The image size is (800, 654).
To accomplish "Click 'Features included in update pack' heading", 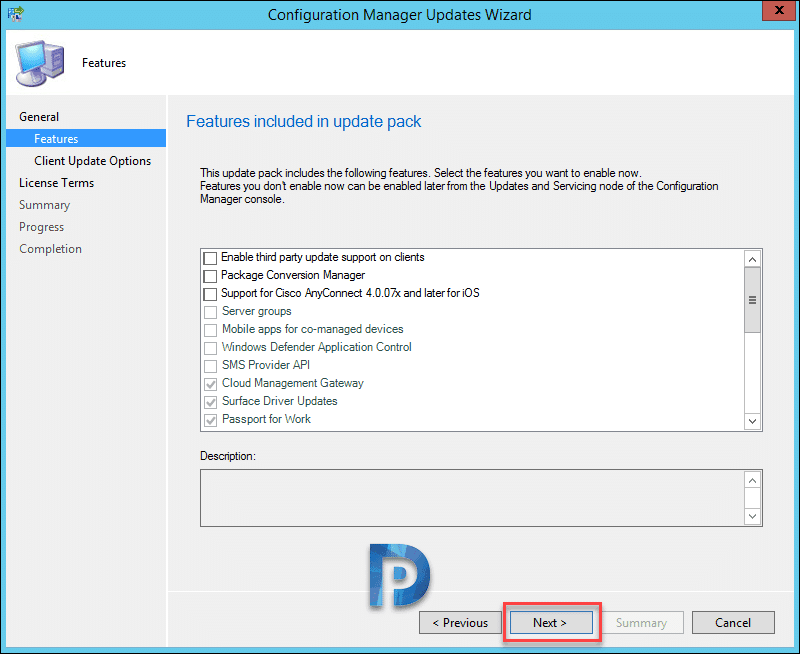I will point(304,121).
